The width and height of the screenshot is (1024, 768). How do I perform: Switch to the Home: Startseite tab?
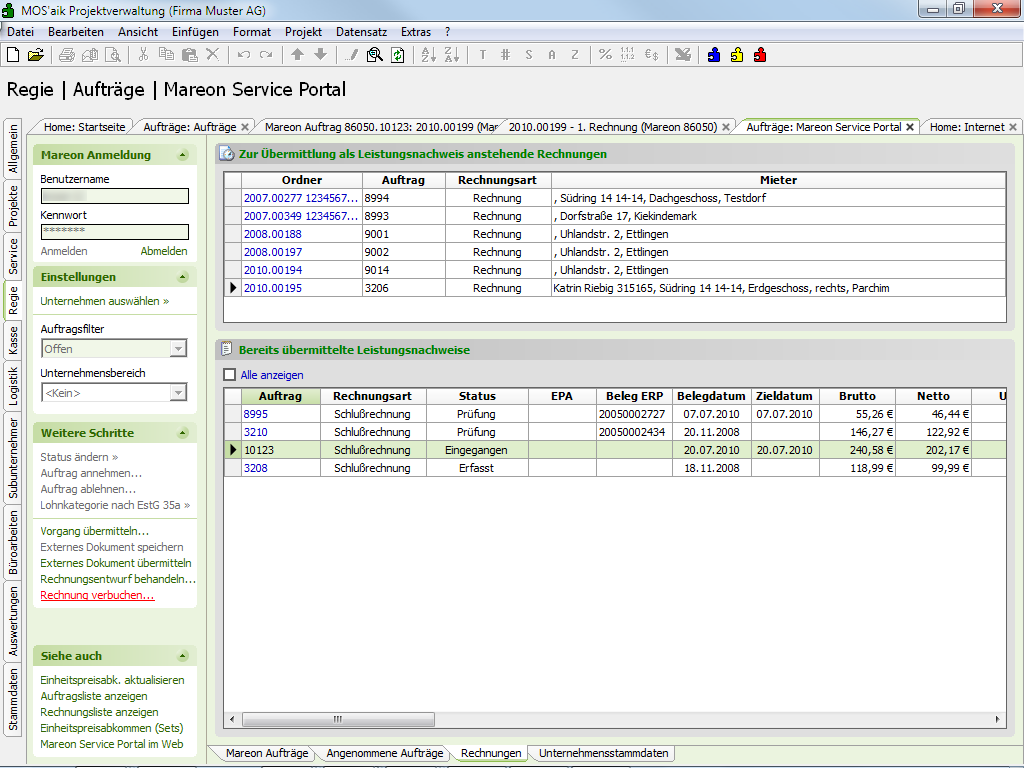click(x=84, y=127)
